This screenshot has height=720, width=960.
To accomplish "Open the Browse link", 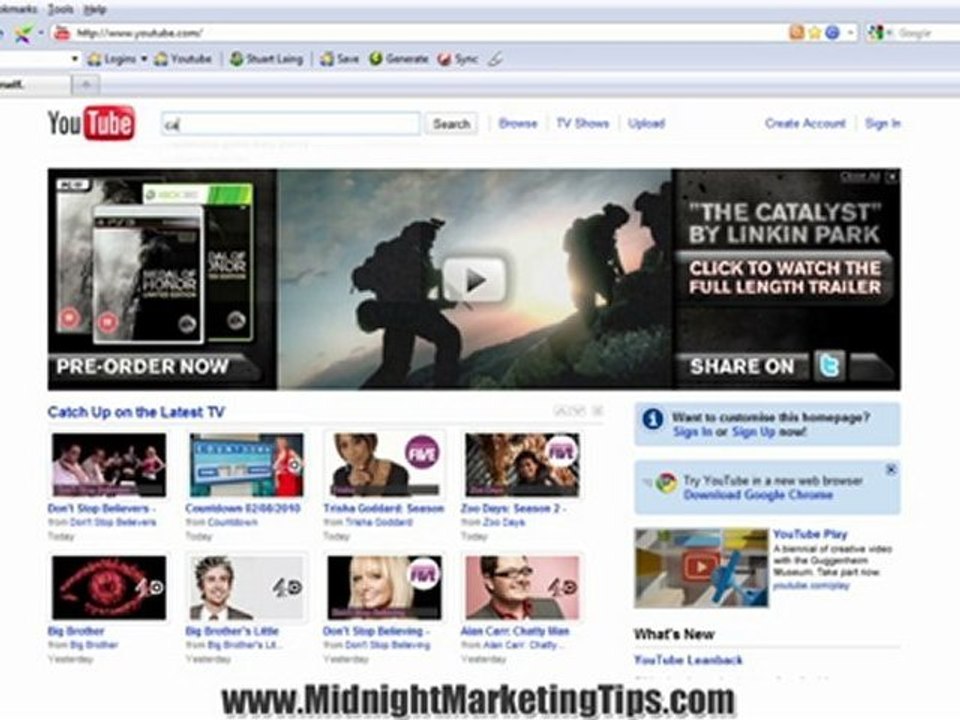I will [518, 123].
